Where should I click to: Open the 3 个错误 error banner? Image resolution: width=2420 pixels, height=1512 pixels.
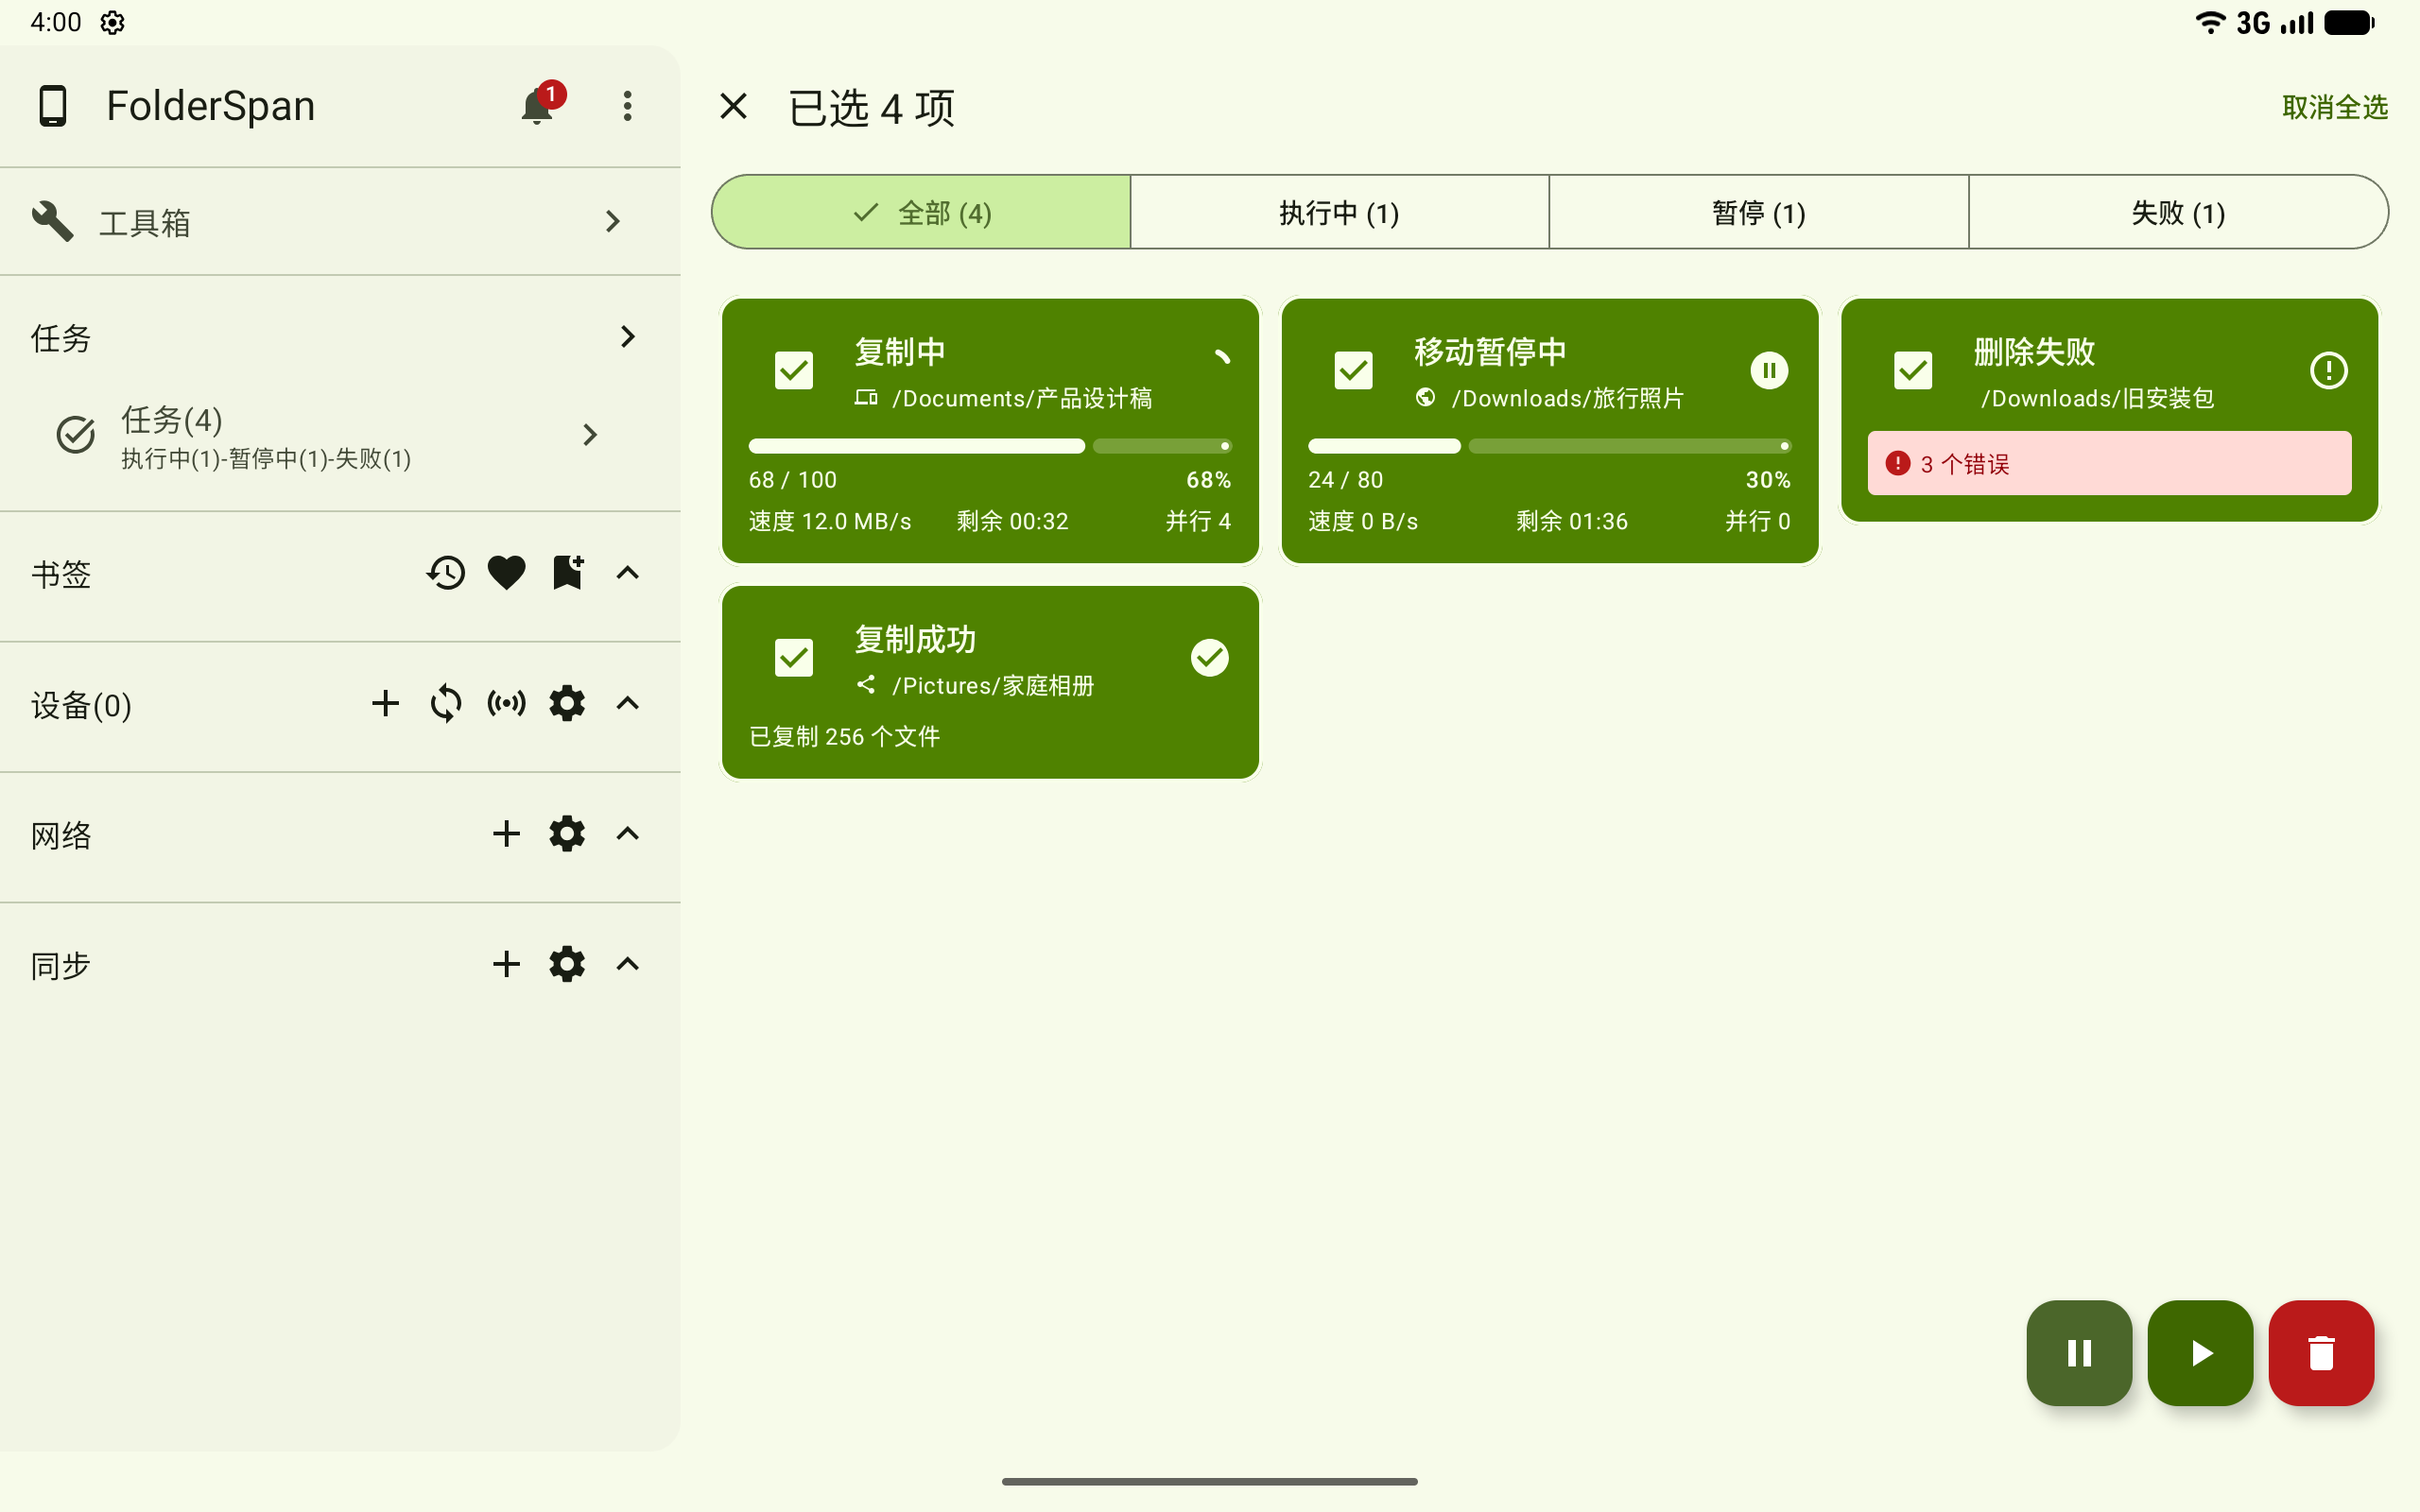[x=2109, y=463]
